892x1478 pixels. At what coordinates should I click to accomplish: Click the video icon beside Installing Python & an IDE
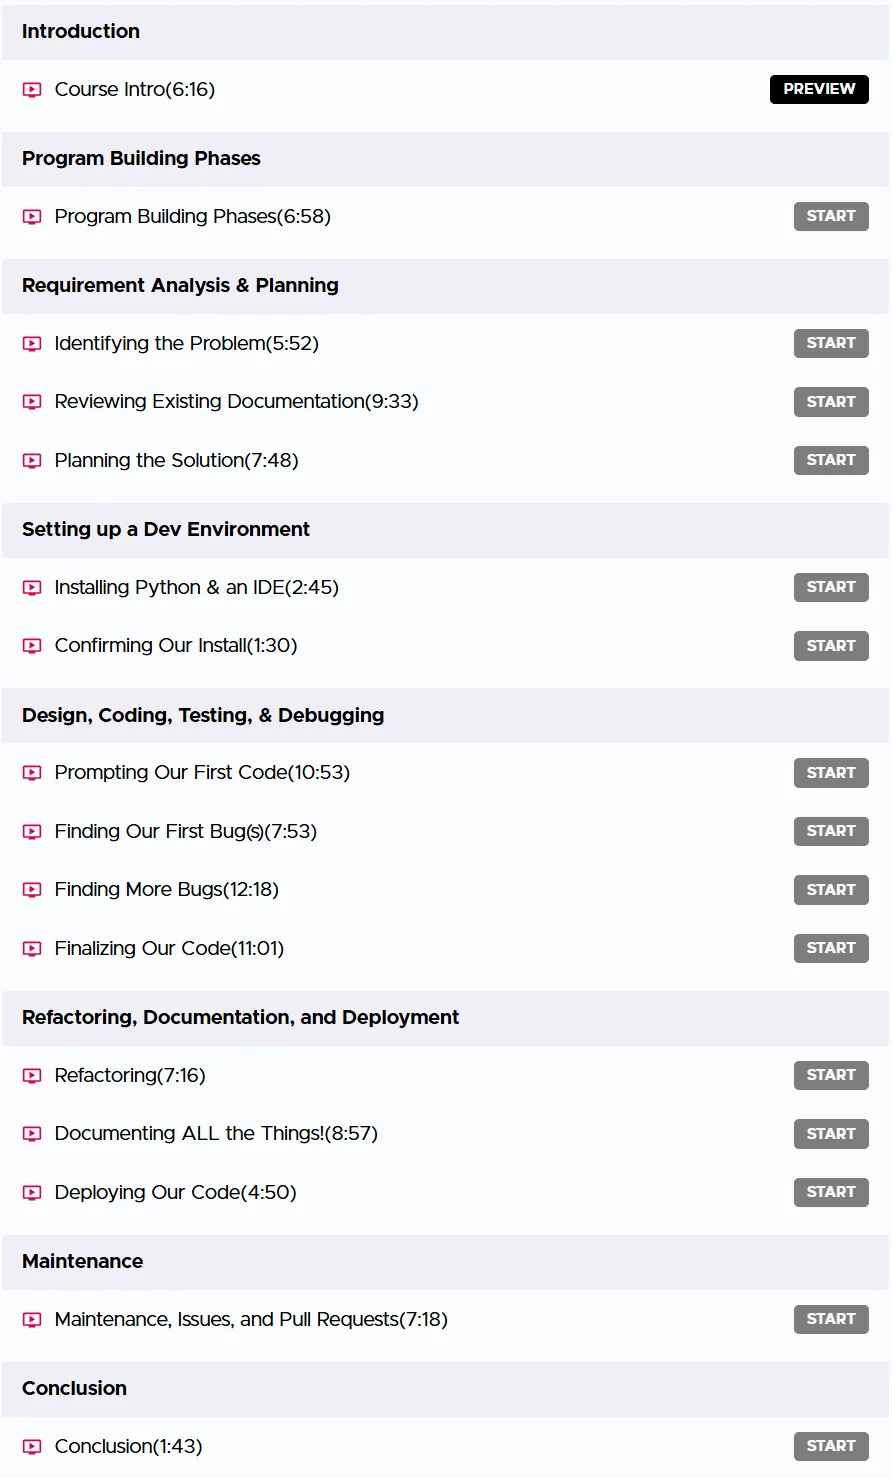(x=32, y=588)
